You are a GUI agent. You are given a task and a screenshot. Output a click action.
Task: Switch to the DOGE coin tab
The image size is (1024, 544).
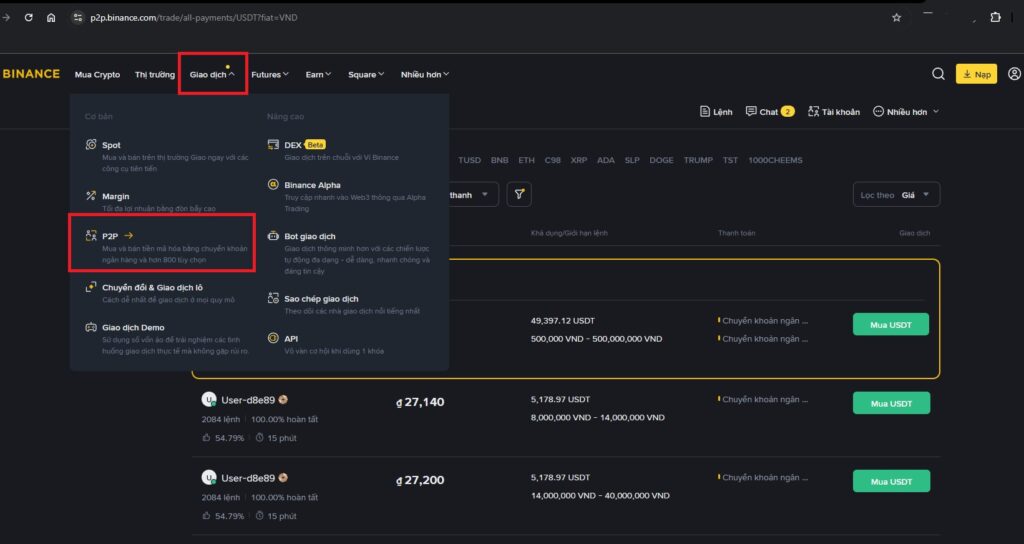662,160
